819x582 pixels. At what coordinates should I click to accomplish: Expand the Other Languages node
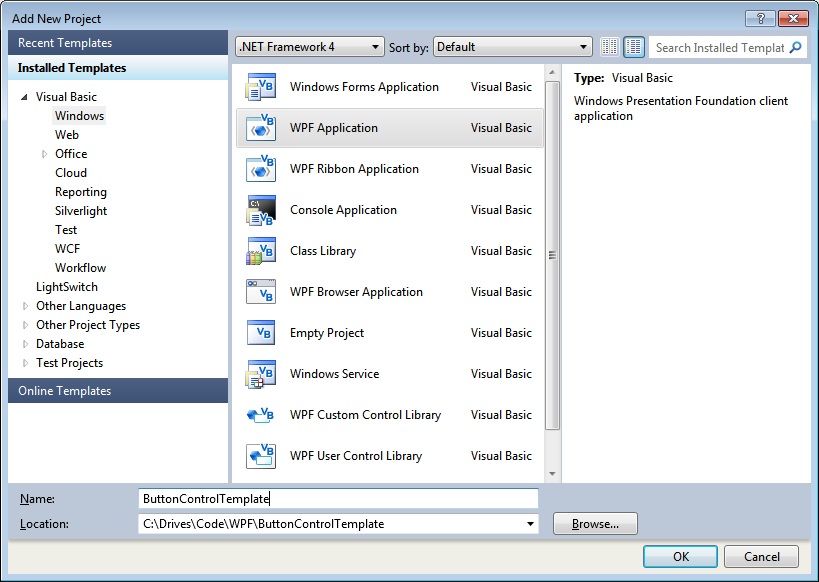(25, 306)
